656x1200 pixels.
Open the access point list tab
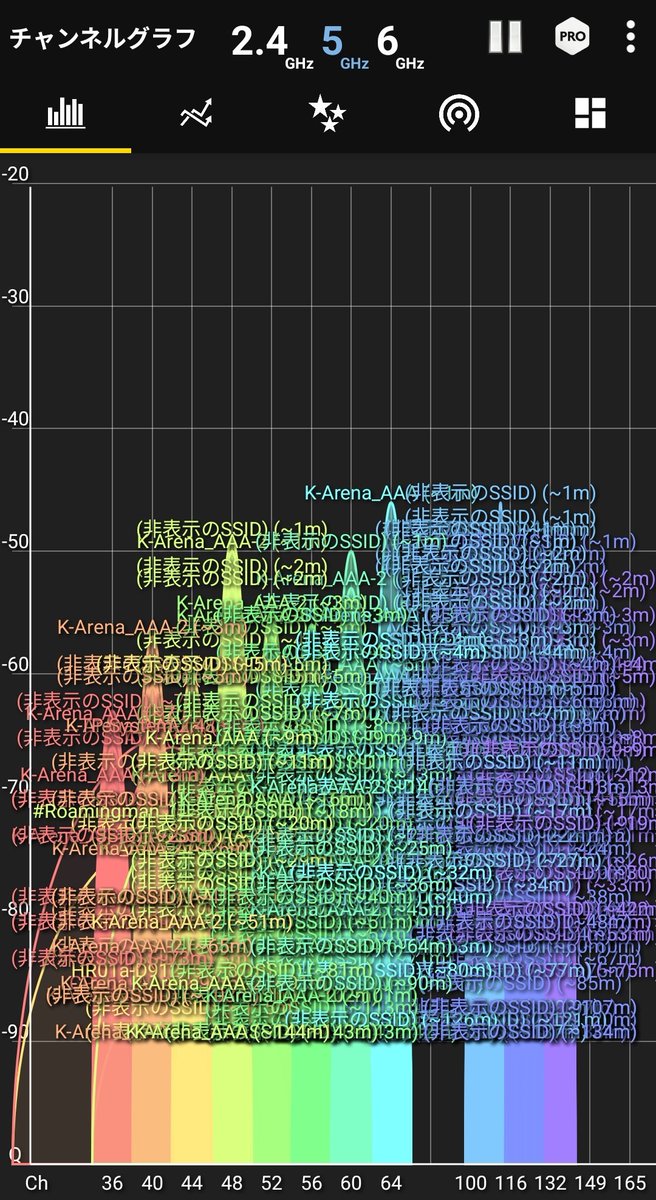point(459,114)
